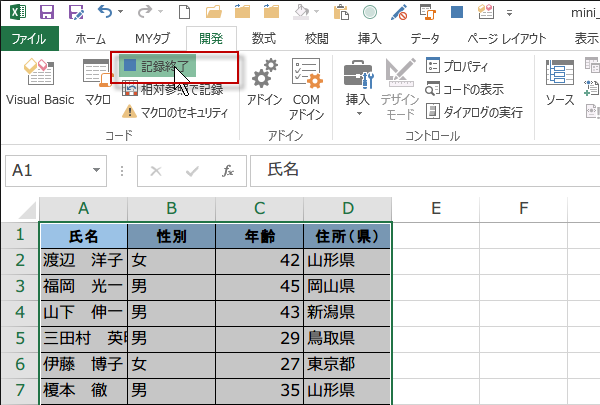Click the Redo arrow icon

[x=145, y=11]
